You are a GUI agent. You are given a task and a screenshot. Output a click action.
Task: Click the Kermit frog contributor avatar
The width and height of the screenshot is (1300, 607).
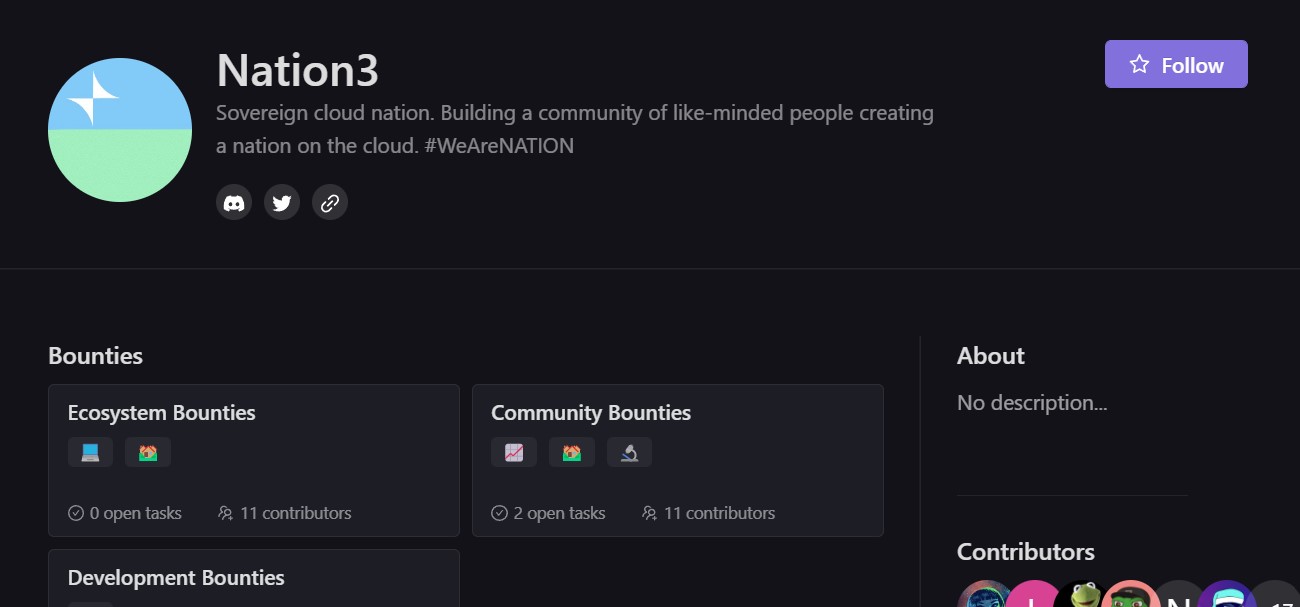(1082, 596)
